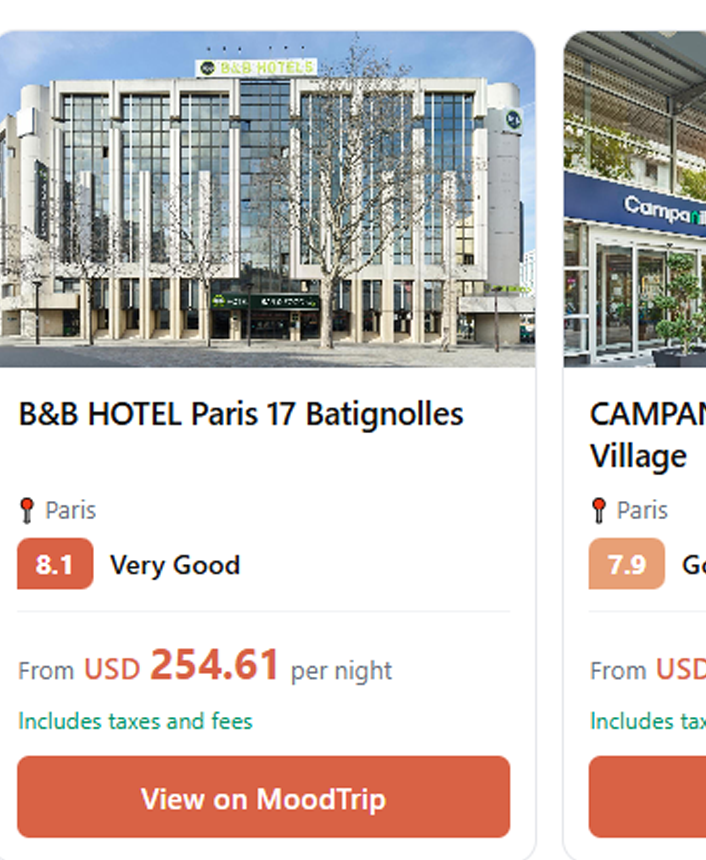Click the rating label beside the 7.9 badge
This screenshot has width=706, height=860.
[693, 565]
